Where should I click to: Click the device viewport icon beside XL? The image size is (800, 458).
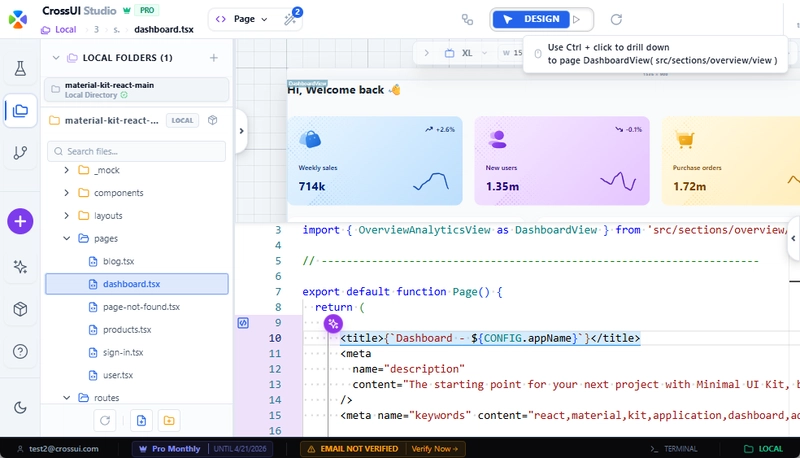pyautogui.click(x=449, y=53)
